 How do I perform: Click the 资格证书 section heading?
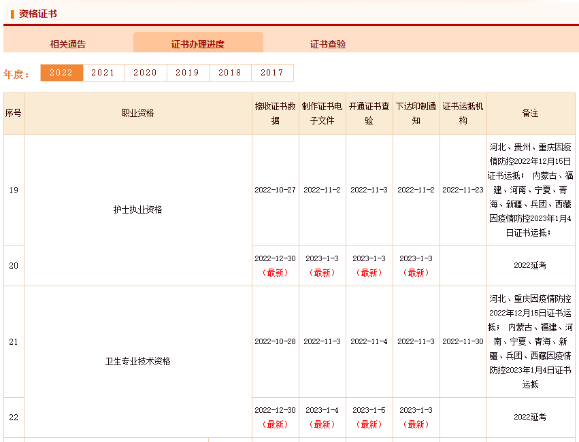point(38,14)
